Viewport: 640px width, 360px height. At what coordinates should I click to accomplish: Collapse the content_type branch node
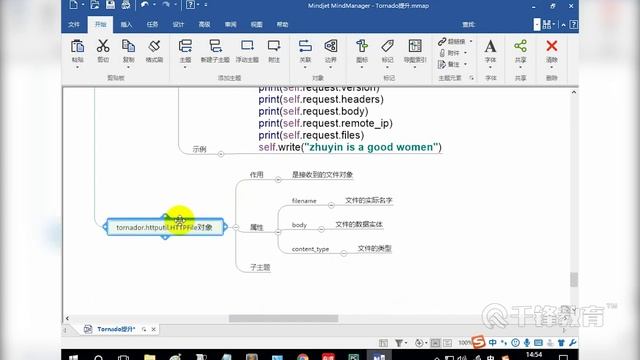click(x=344, y=253)
